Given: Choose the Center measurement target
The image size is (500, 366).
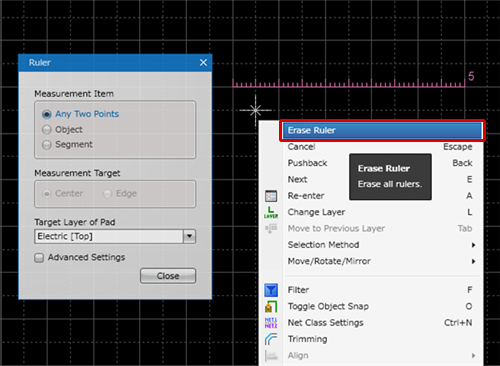Looking at the screenshot, I should 47,194.
